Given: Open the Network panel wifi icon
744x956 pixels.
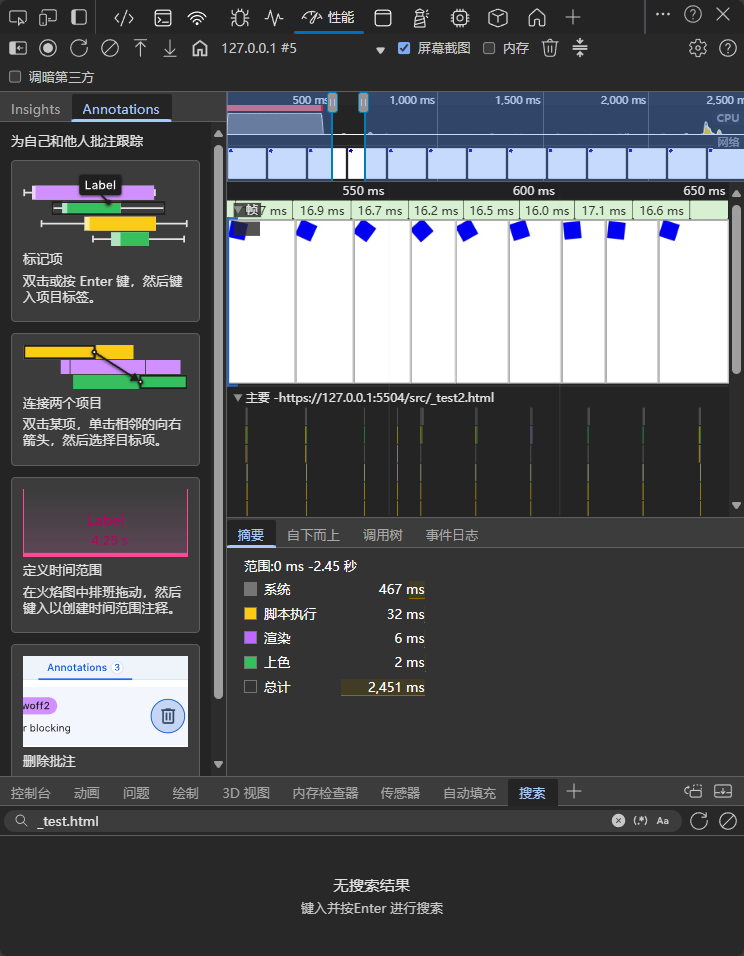Looking at the screenshot, I should coord(197,17).
